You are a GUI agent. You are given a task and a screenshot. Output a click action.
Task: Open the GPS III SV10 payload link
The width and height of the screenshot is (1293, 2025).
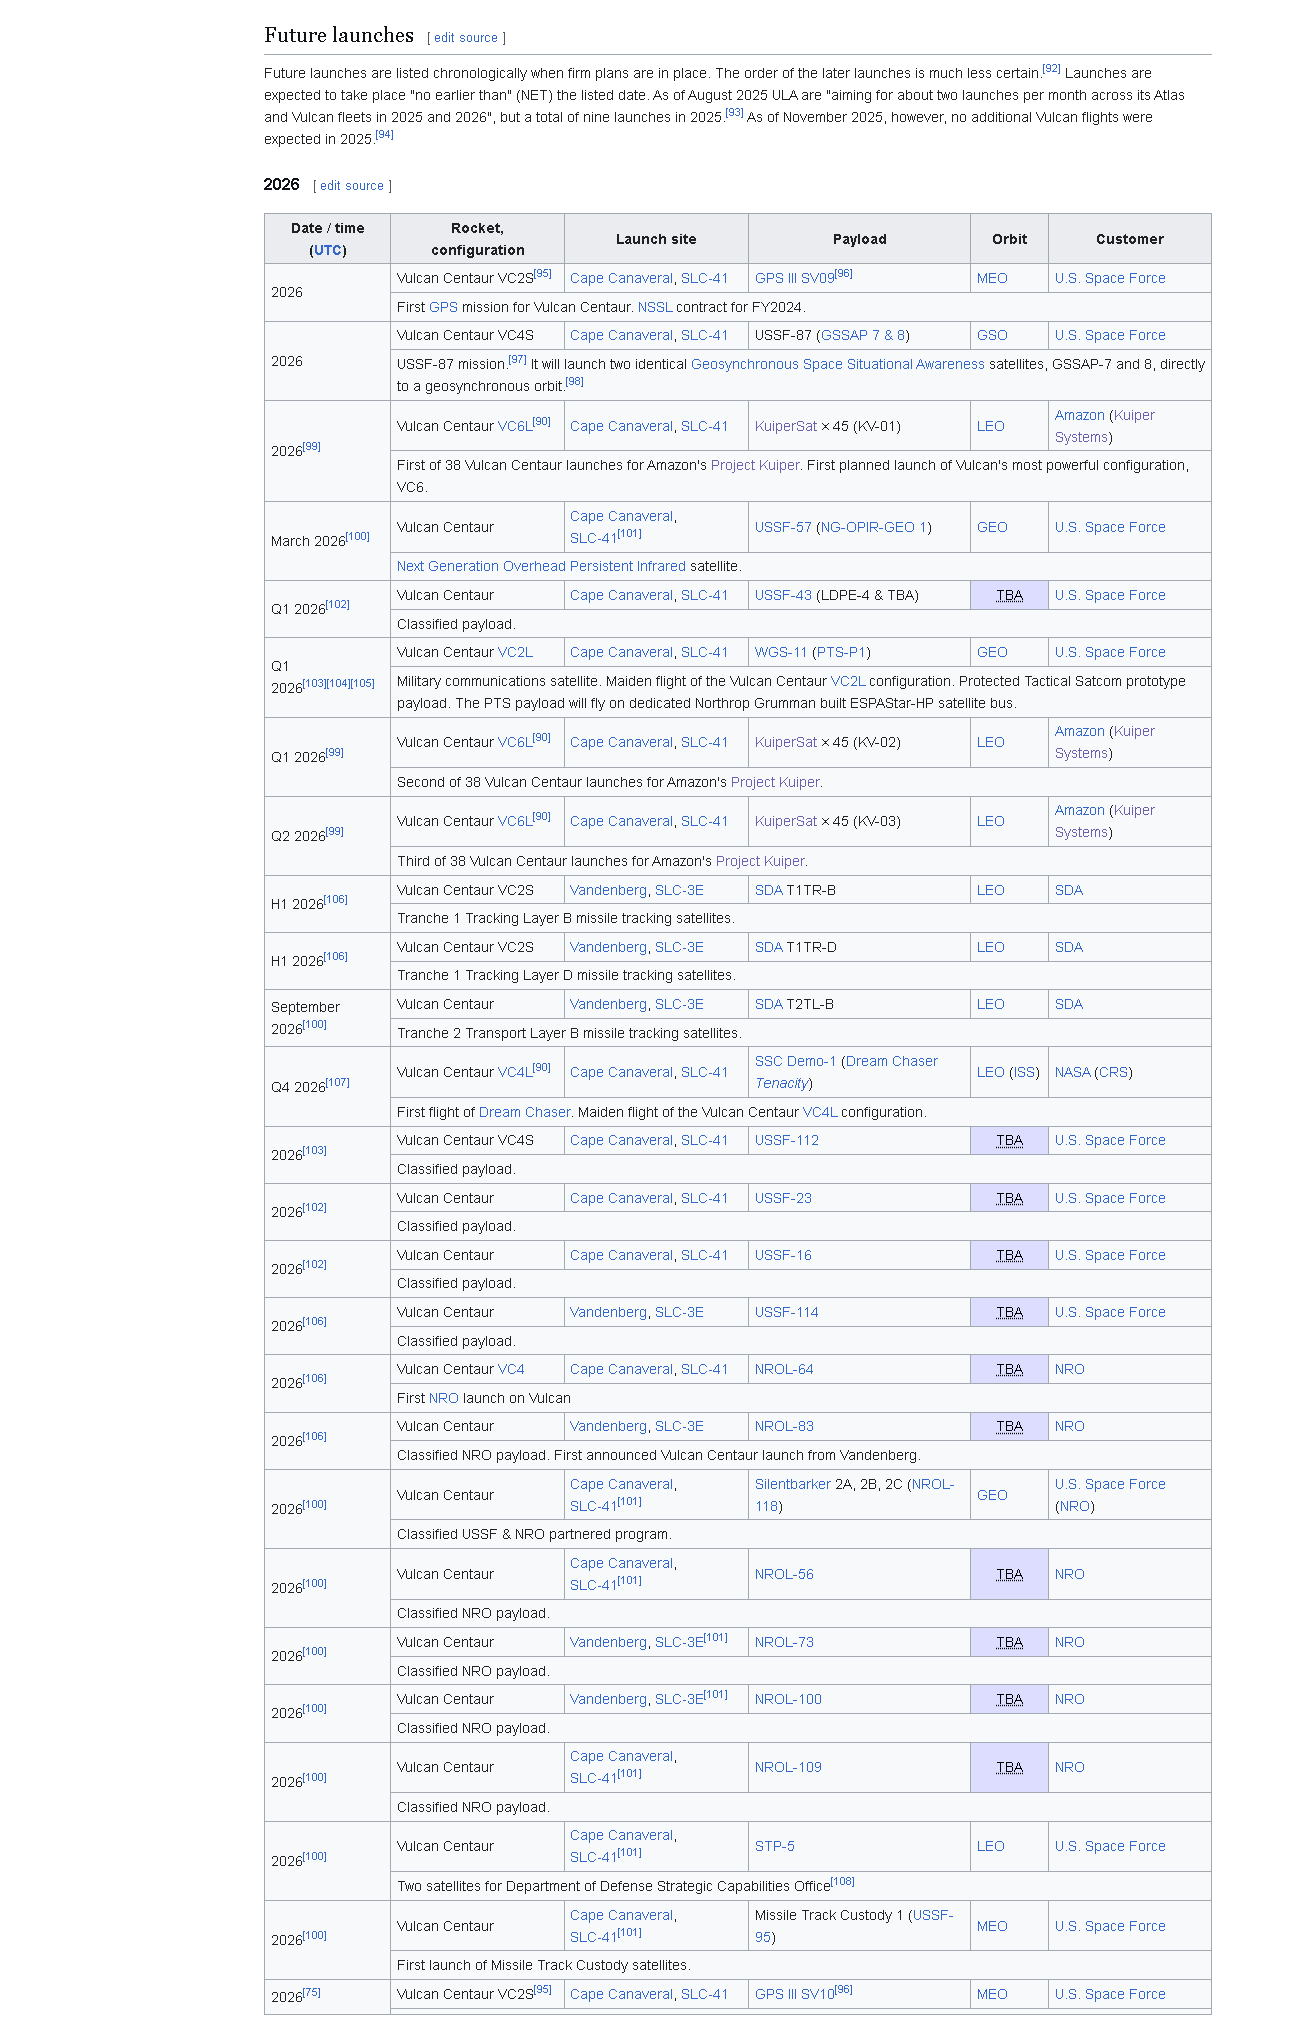coord(794,1994)
